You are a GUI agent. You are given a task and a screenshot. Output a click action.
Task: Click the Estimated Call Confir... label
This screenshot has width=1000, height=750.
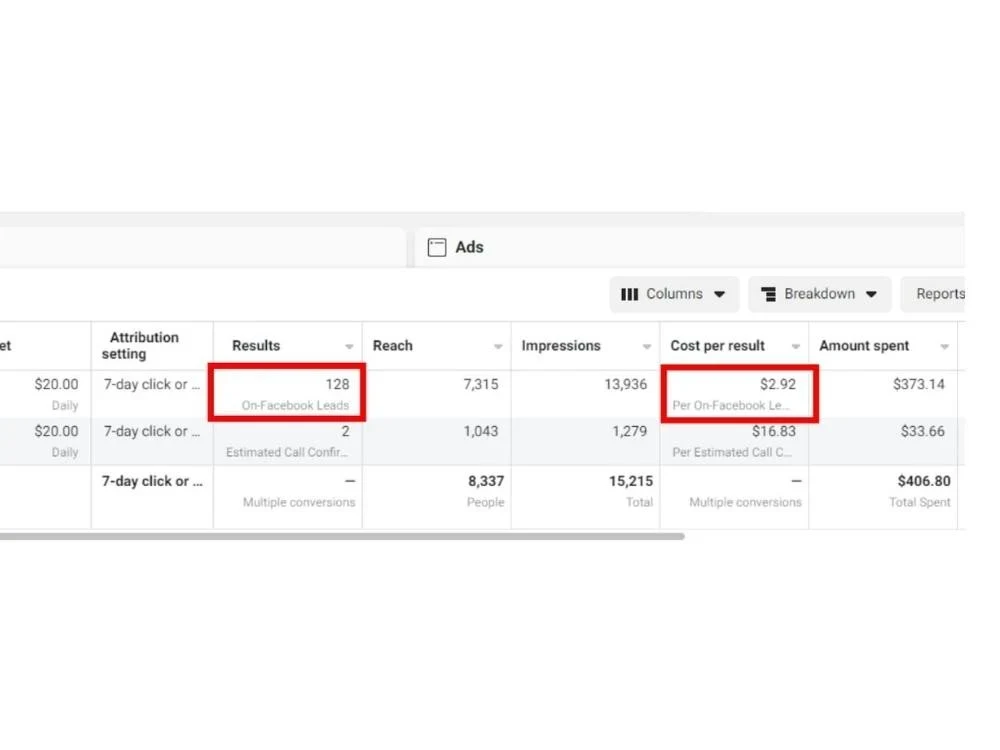tap(287, 452)
